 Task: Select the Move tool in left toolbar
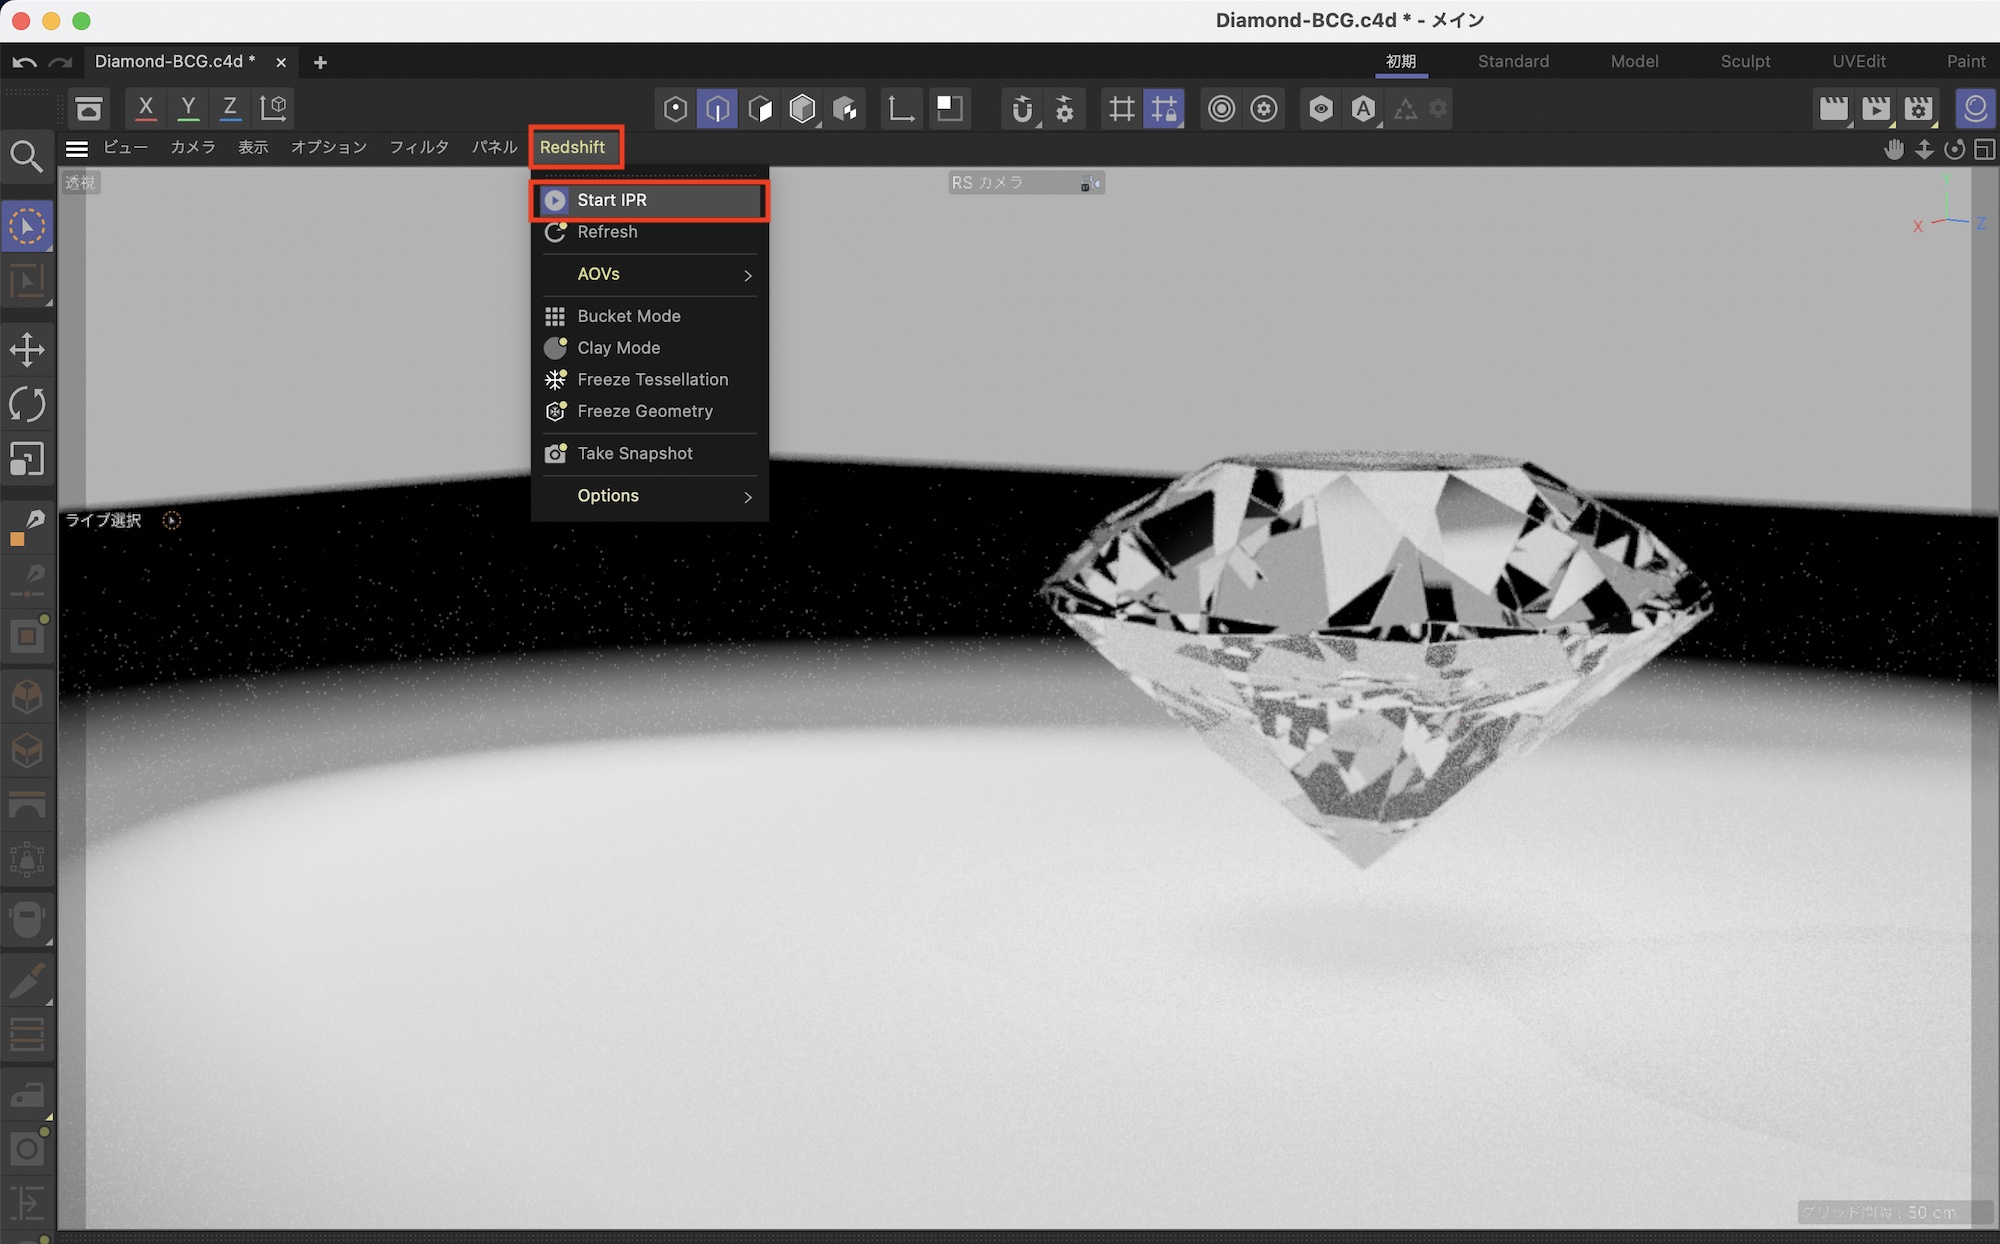[27, 350]
